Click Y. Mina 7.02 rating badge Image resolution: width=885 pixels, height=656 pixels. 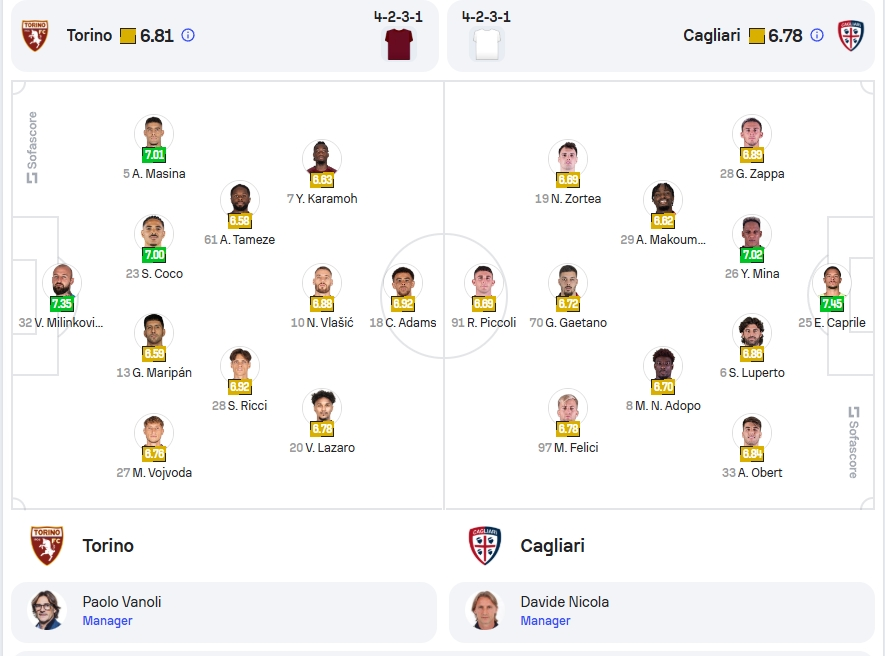pos(752,255)
